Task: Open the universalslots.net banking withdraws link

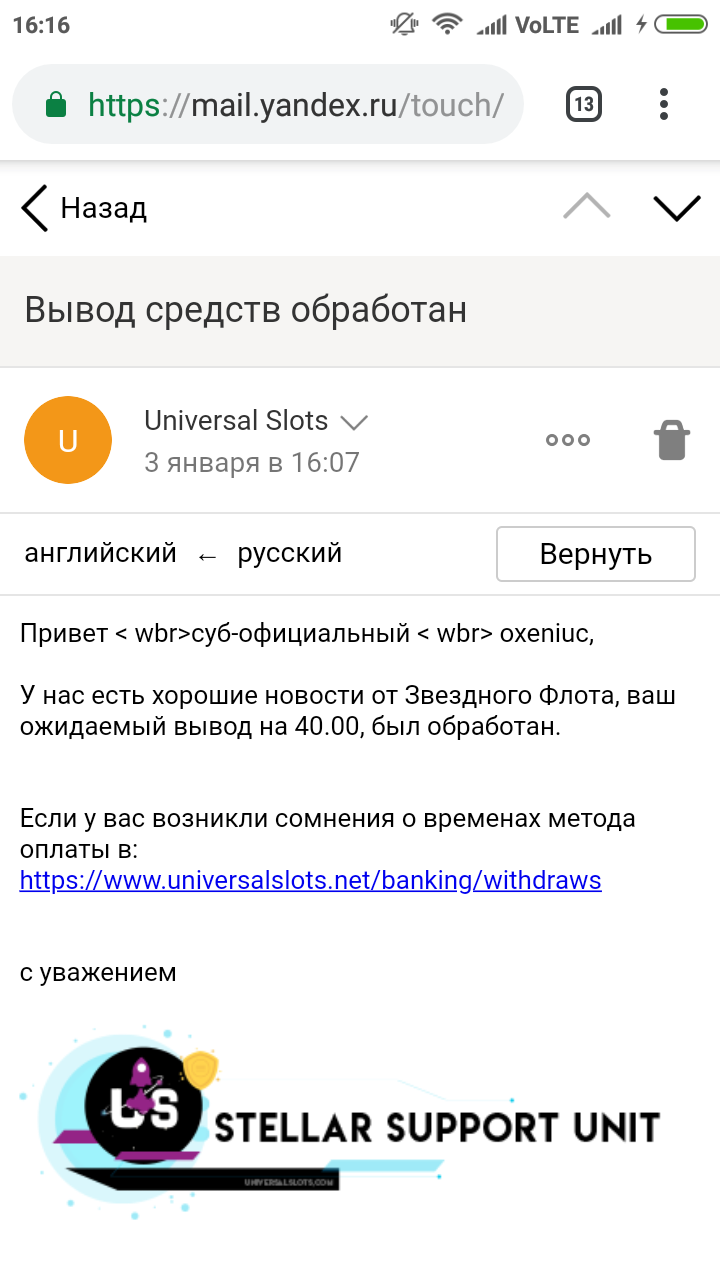Action: [310, 880]
